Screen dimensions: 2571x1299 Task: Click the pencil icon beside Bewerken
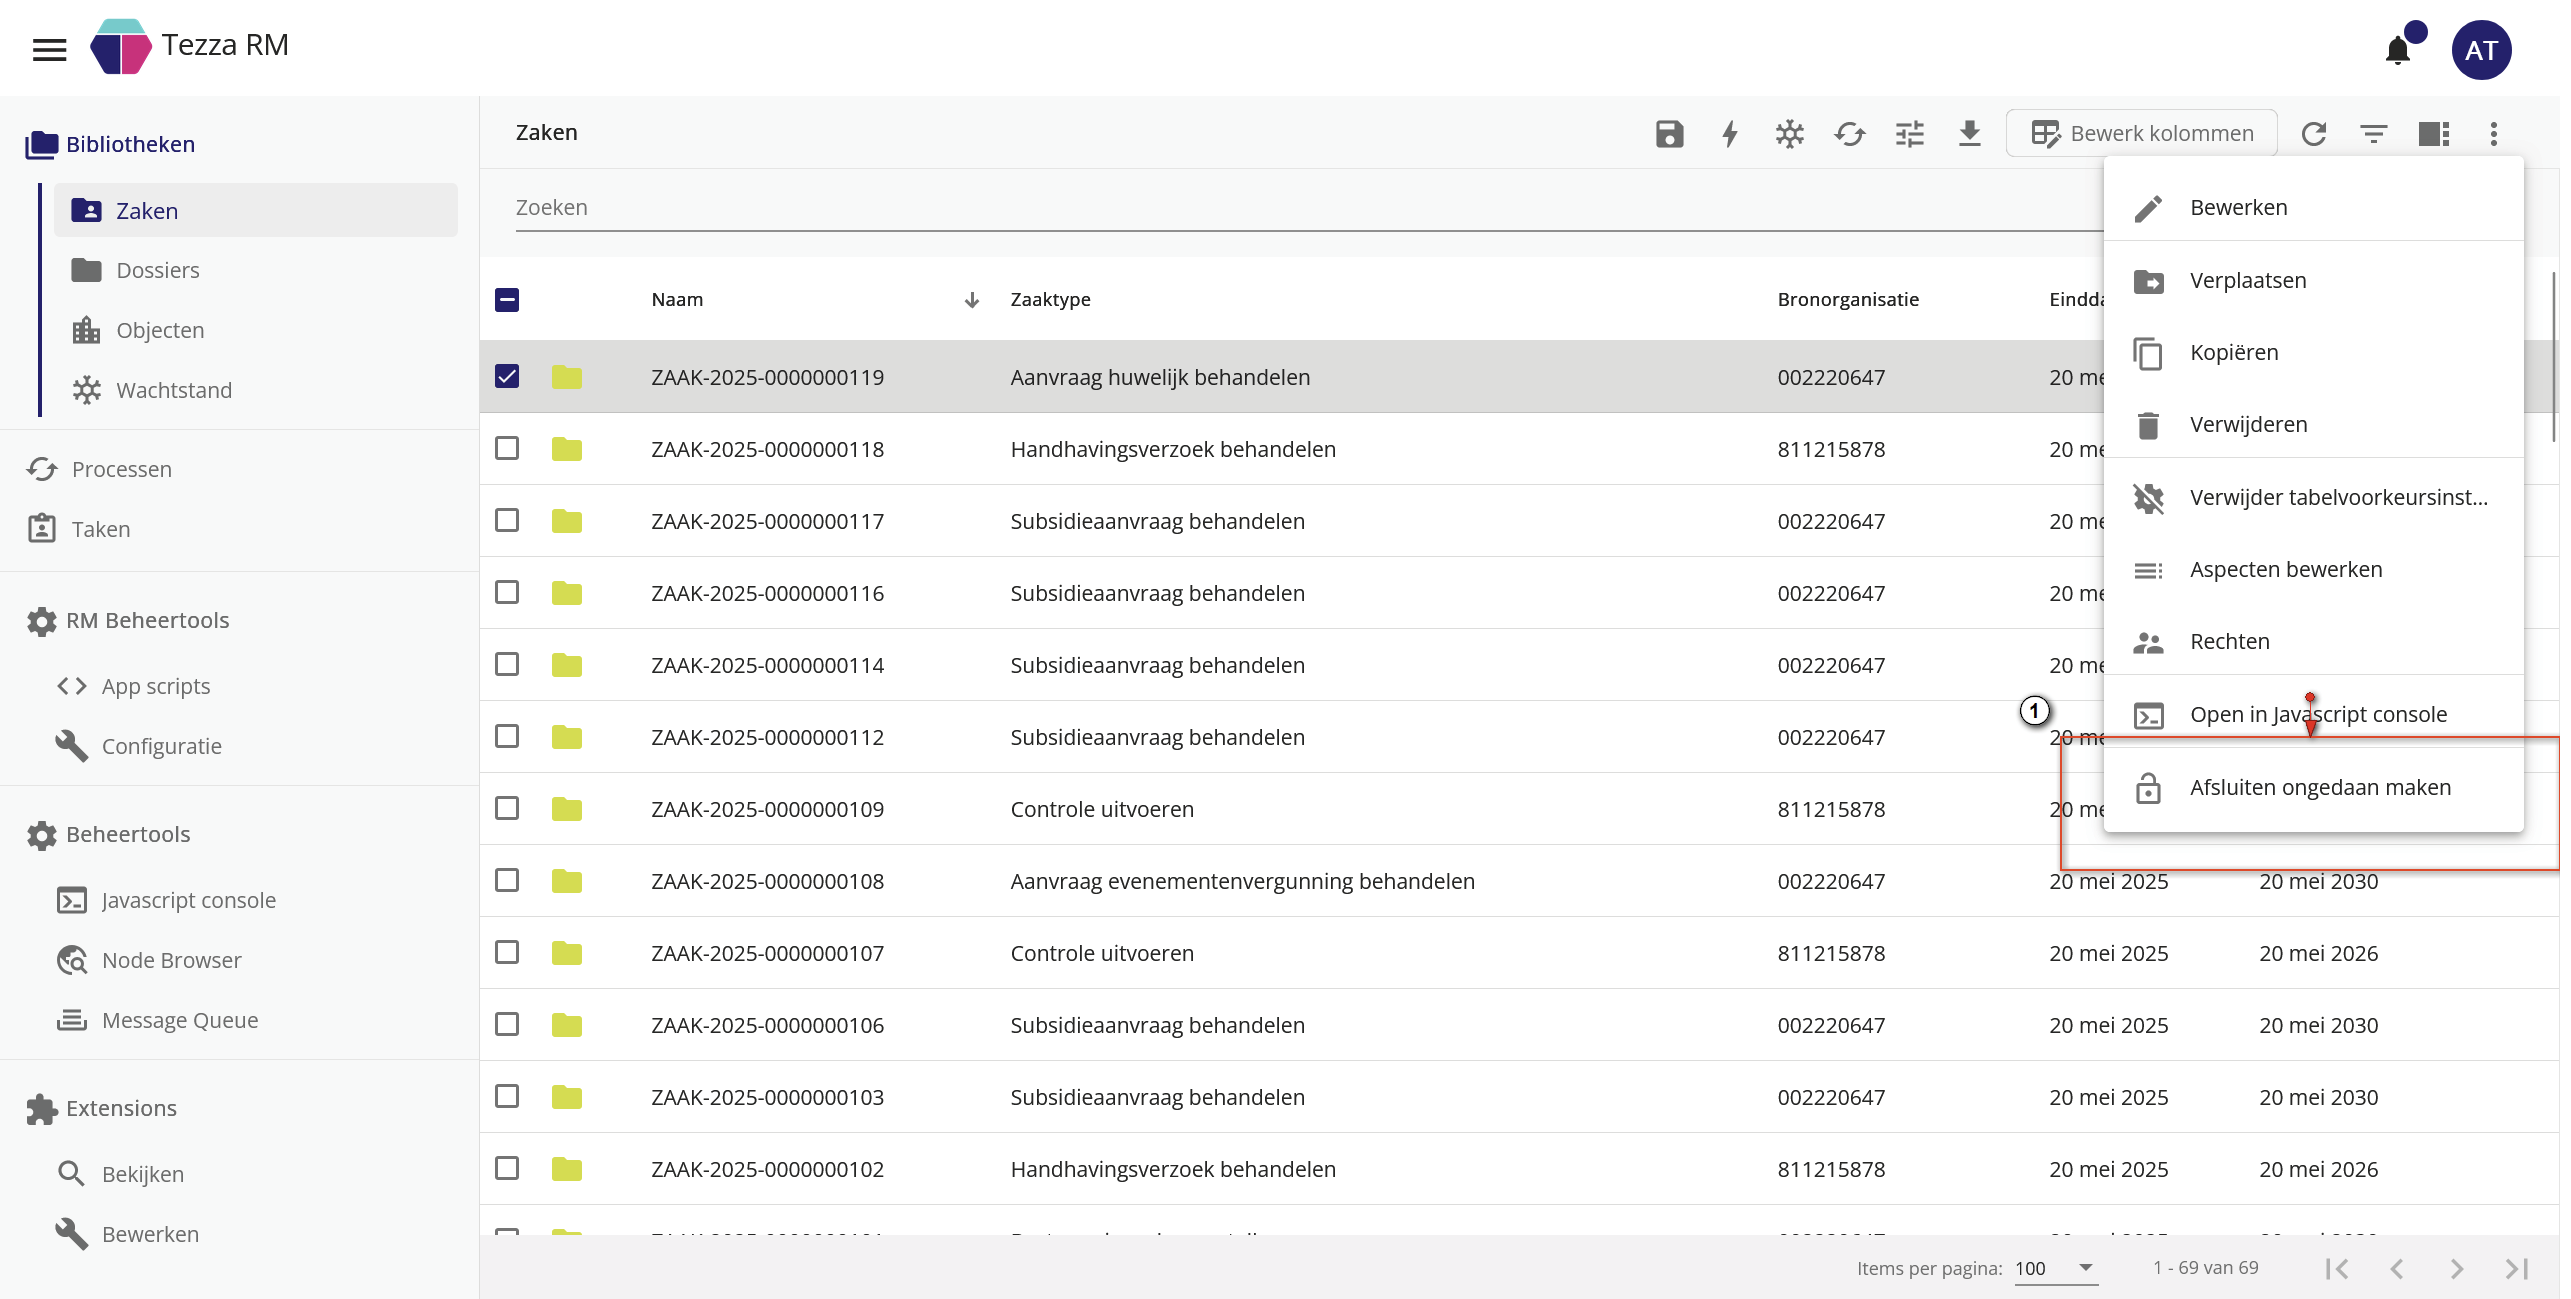pos(2147,208)
